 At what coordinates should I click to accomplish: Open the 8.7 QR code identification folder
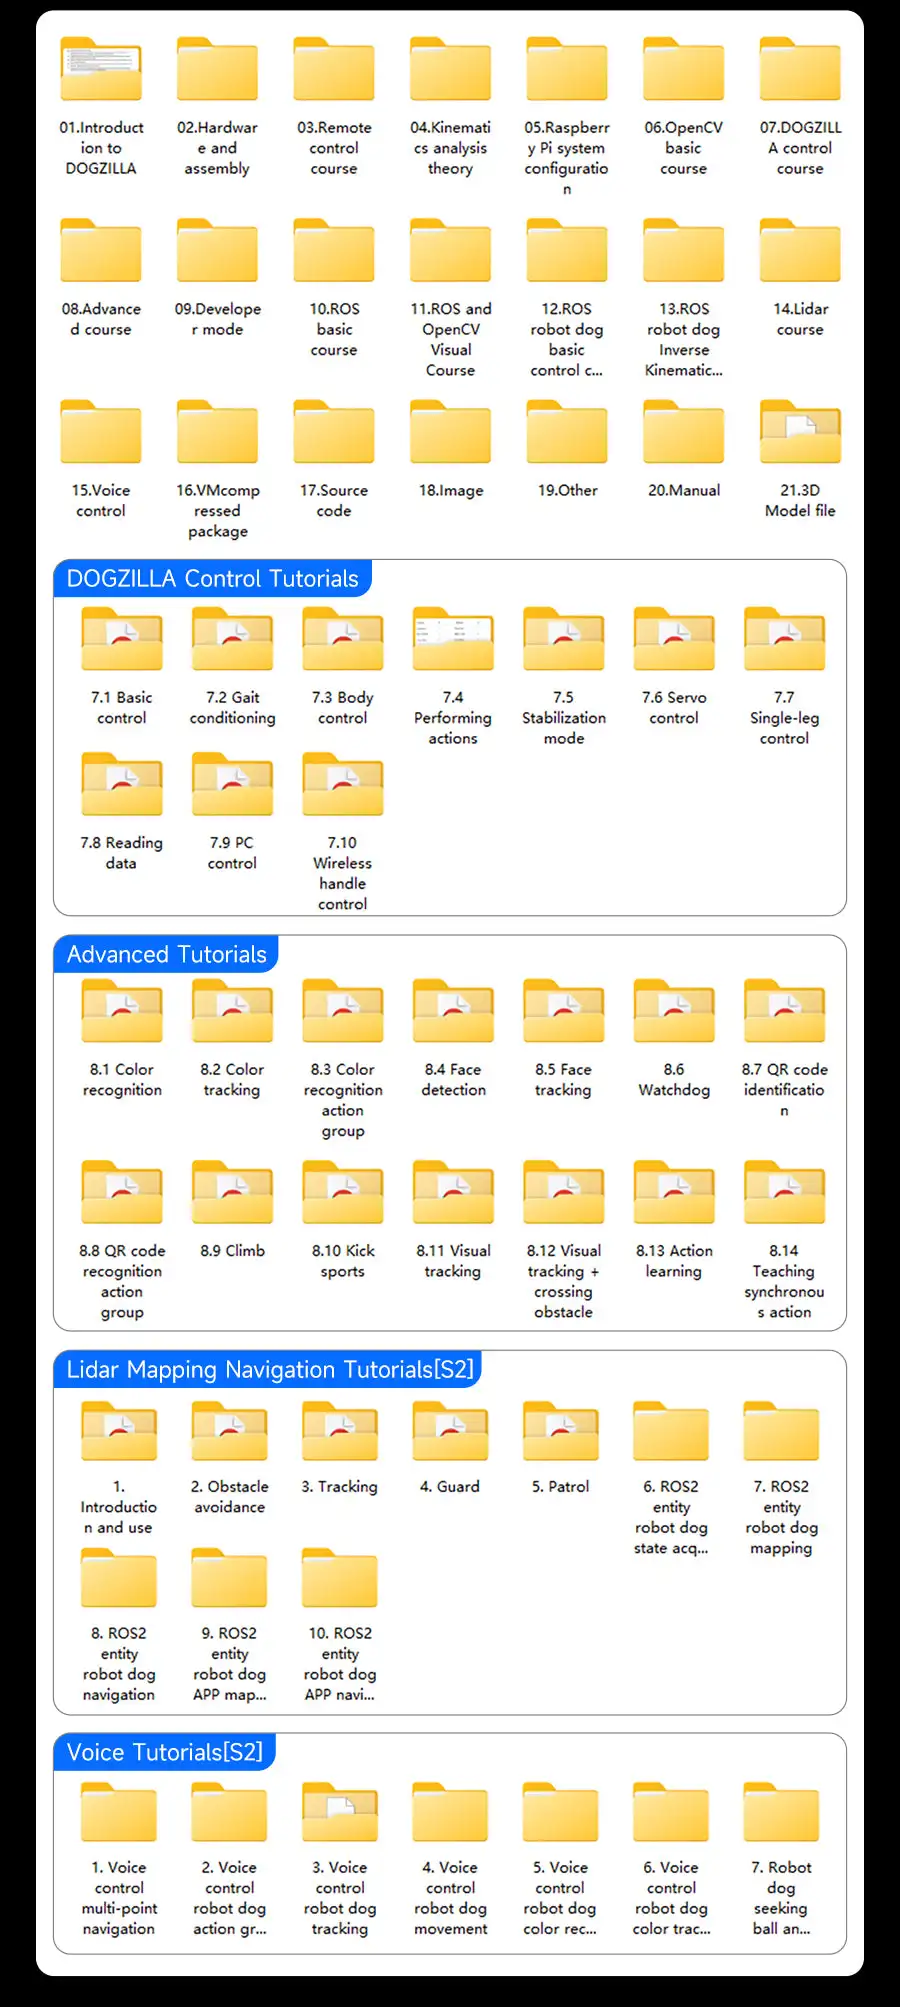point(785,1011)
